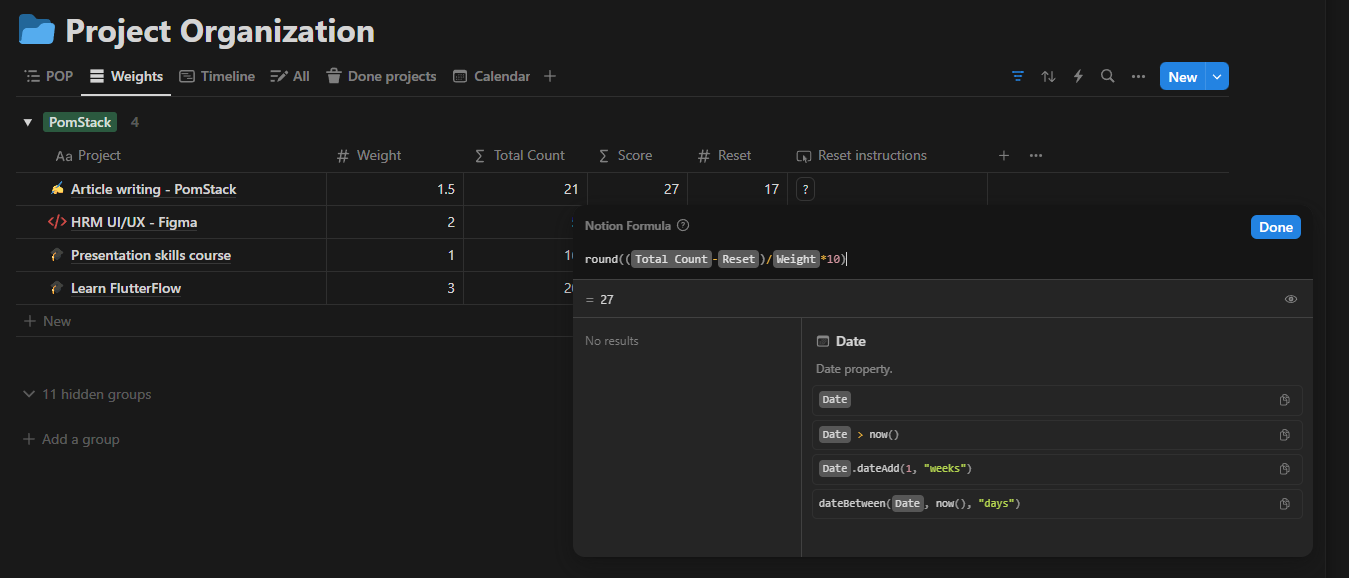Open Learn FlutterFlow page
The width and height of the screenshot is (1349, 578).
(x=126, y=288)
